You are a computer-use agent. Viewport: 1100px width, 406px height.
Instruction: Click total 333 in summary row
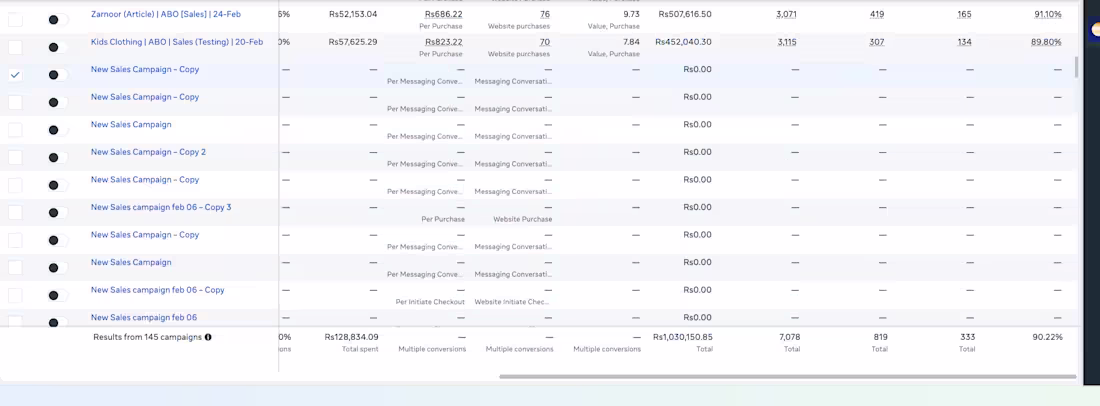(x=967, y=337)
